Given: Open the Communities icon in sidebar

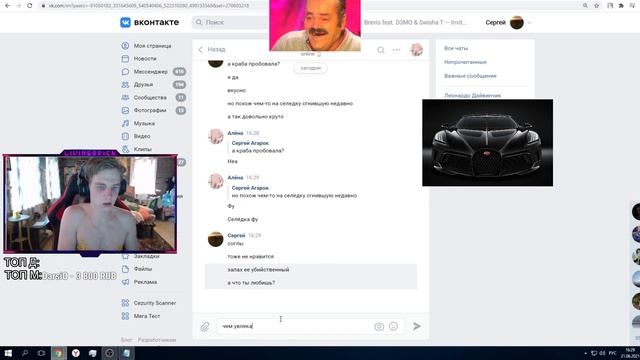Looking at the screenshot, I should pyautogui.click(x=125, y=98).
